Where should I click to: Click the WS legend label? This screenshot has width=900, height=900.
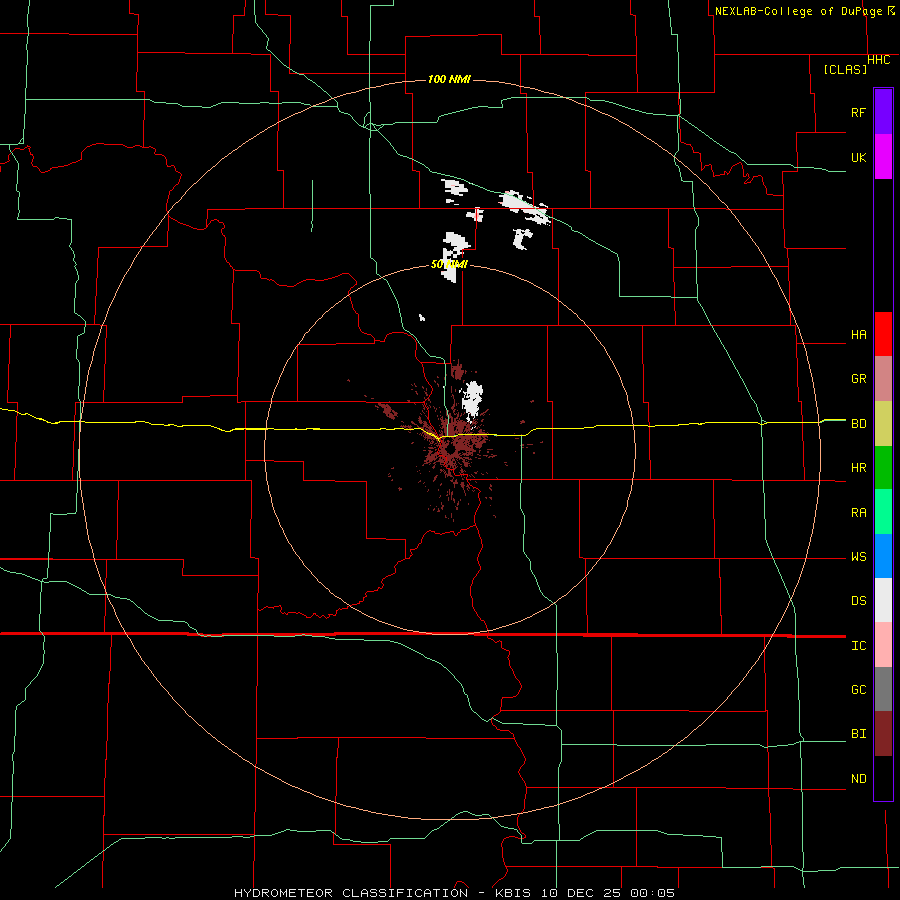coord(858,557)
